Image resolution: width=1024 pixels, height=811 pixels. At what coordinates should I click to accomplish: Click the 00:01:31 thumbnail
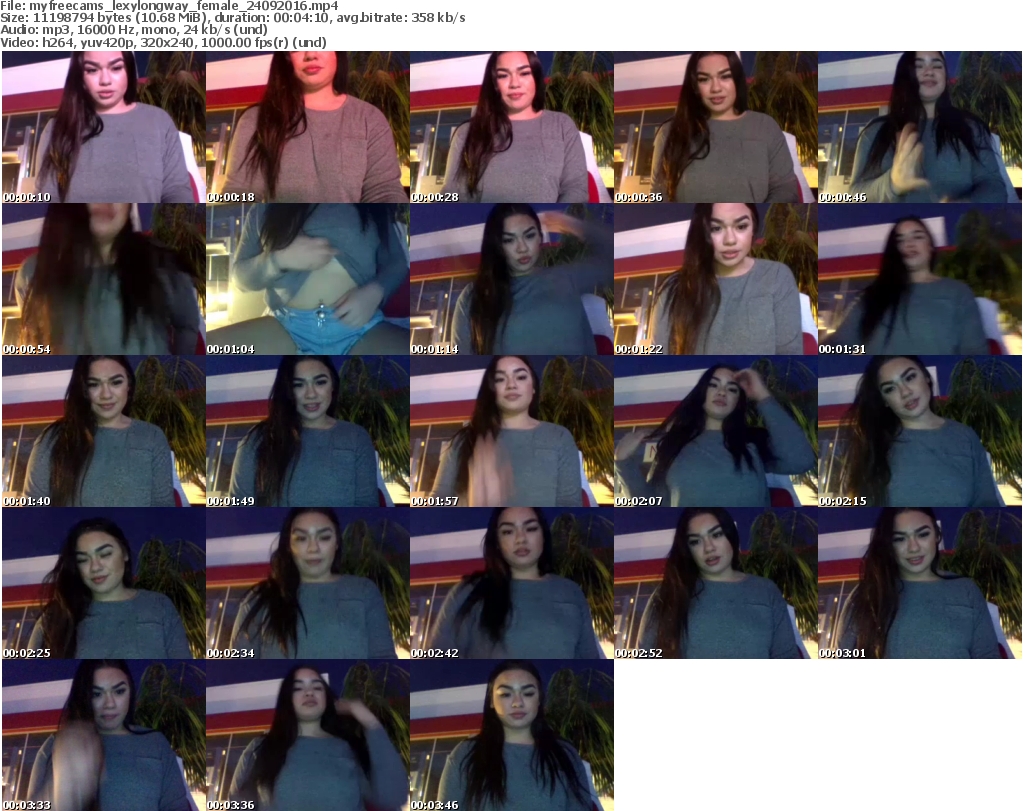[920, 279]
